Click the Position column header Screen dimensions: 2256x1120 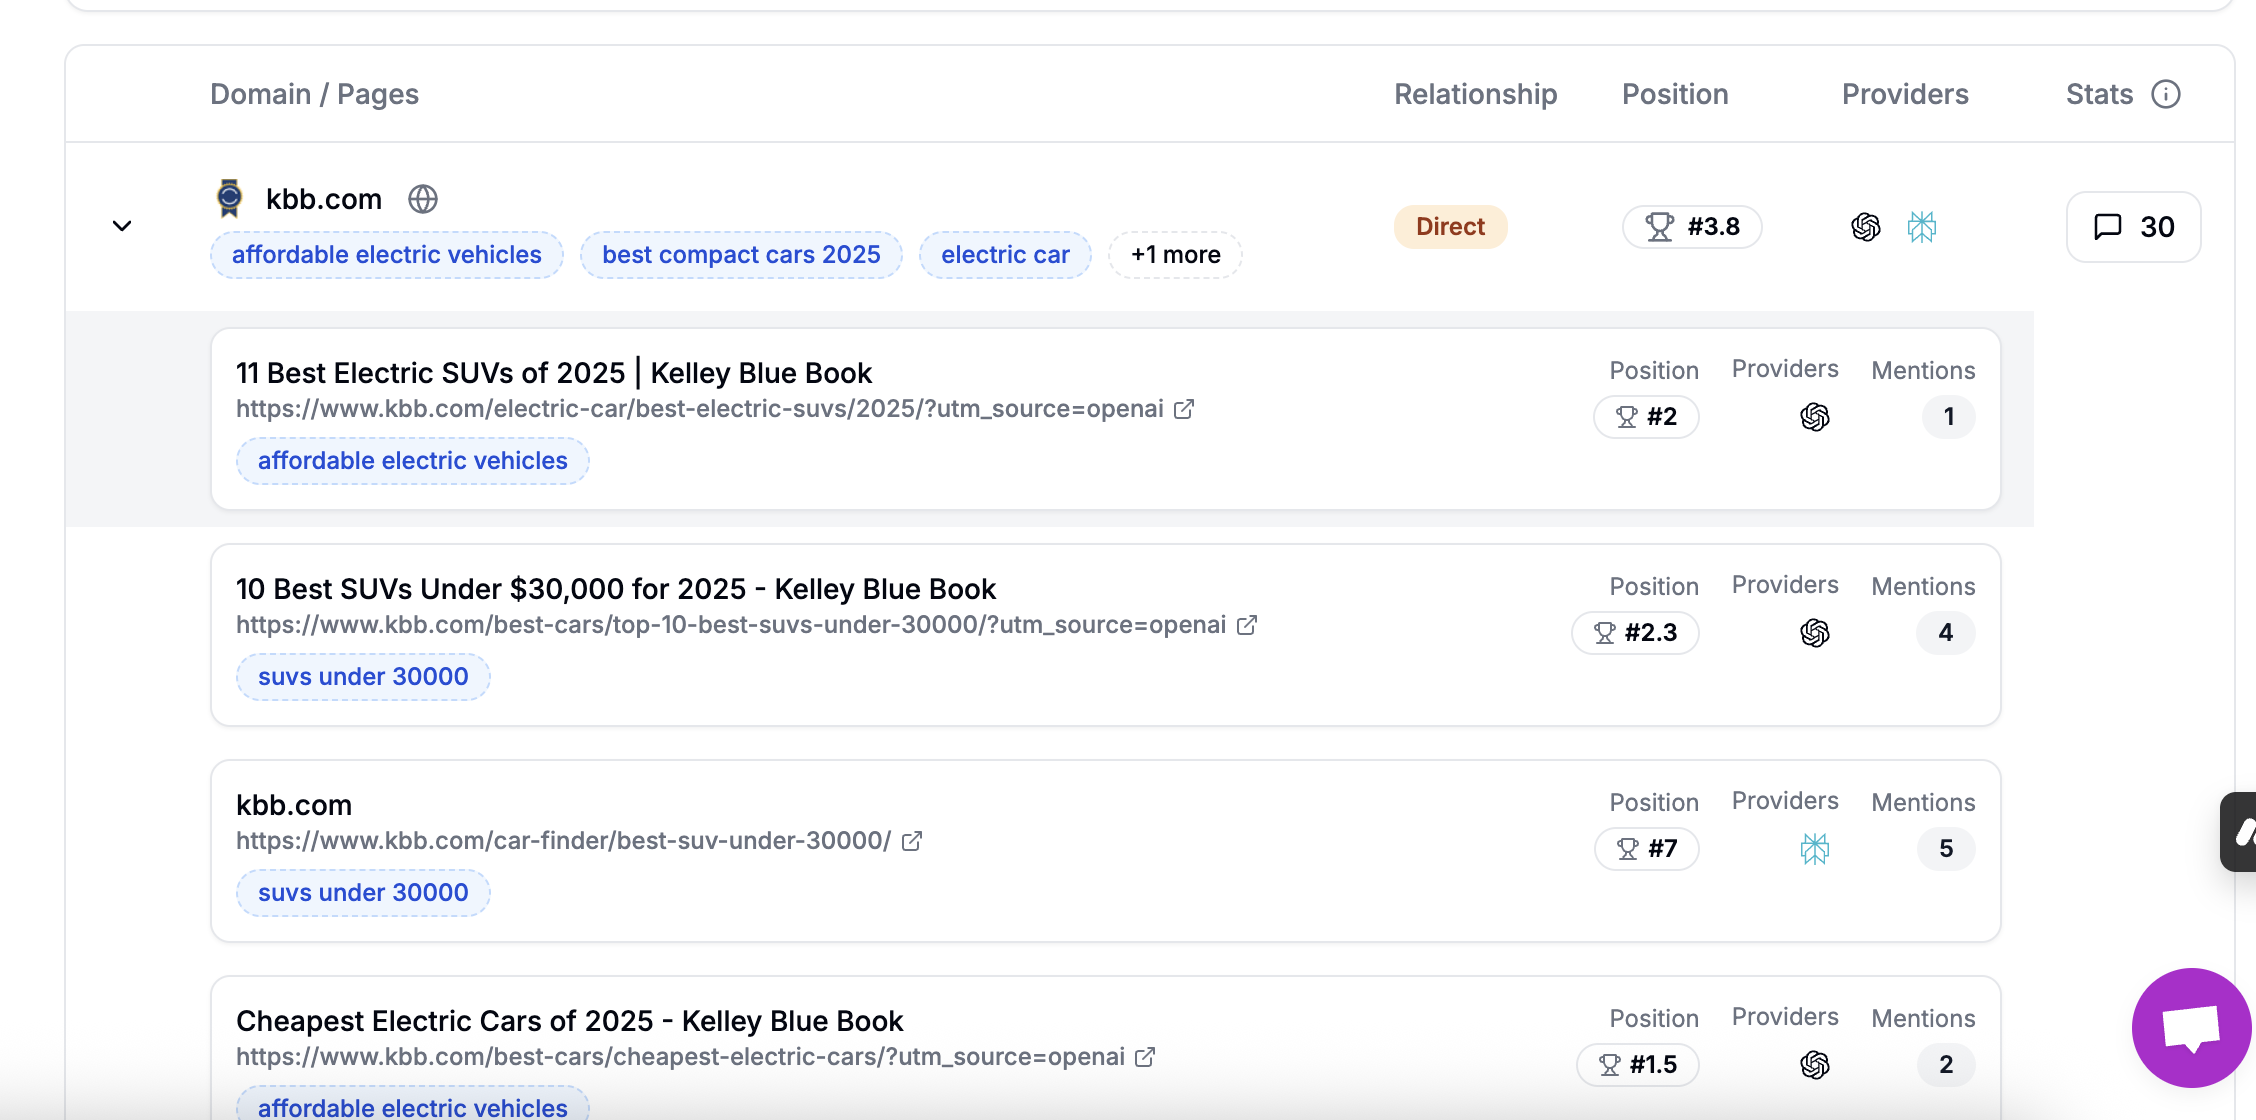pos(1675,94)
